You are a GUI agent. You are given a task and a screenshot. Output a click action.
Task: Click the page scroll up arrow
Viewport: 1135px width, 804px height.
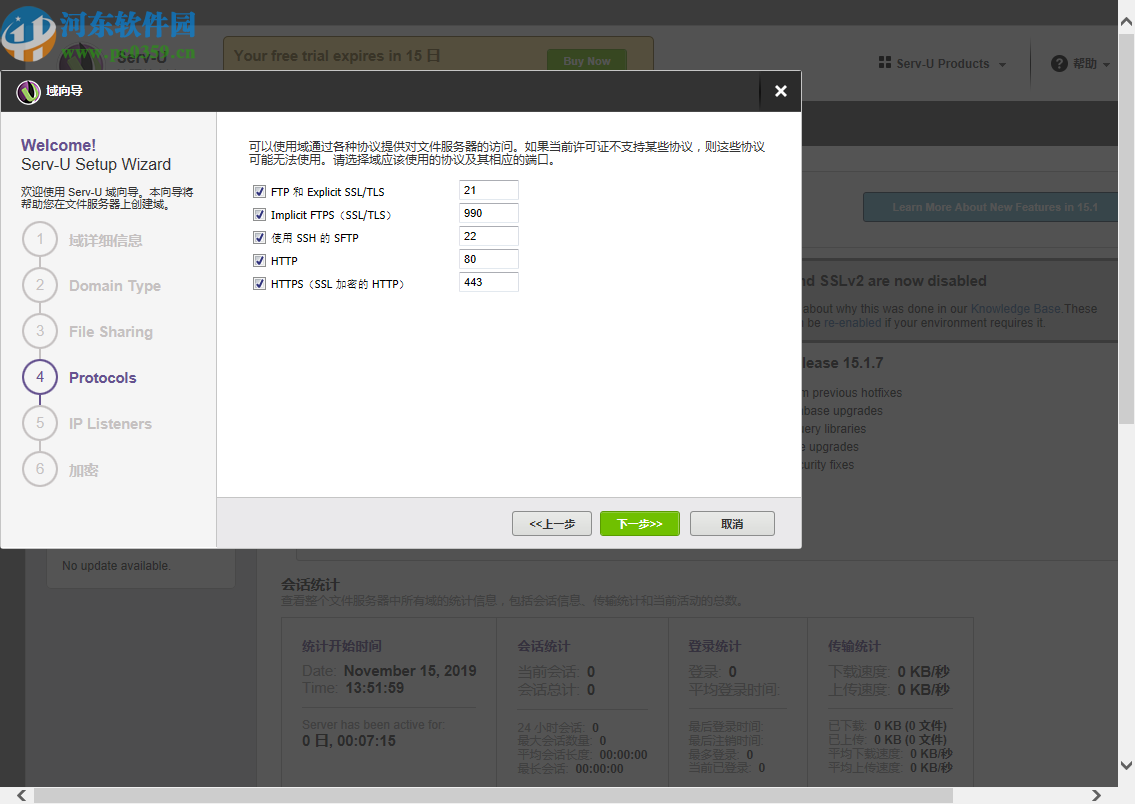(1126, 22)
